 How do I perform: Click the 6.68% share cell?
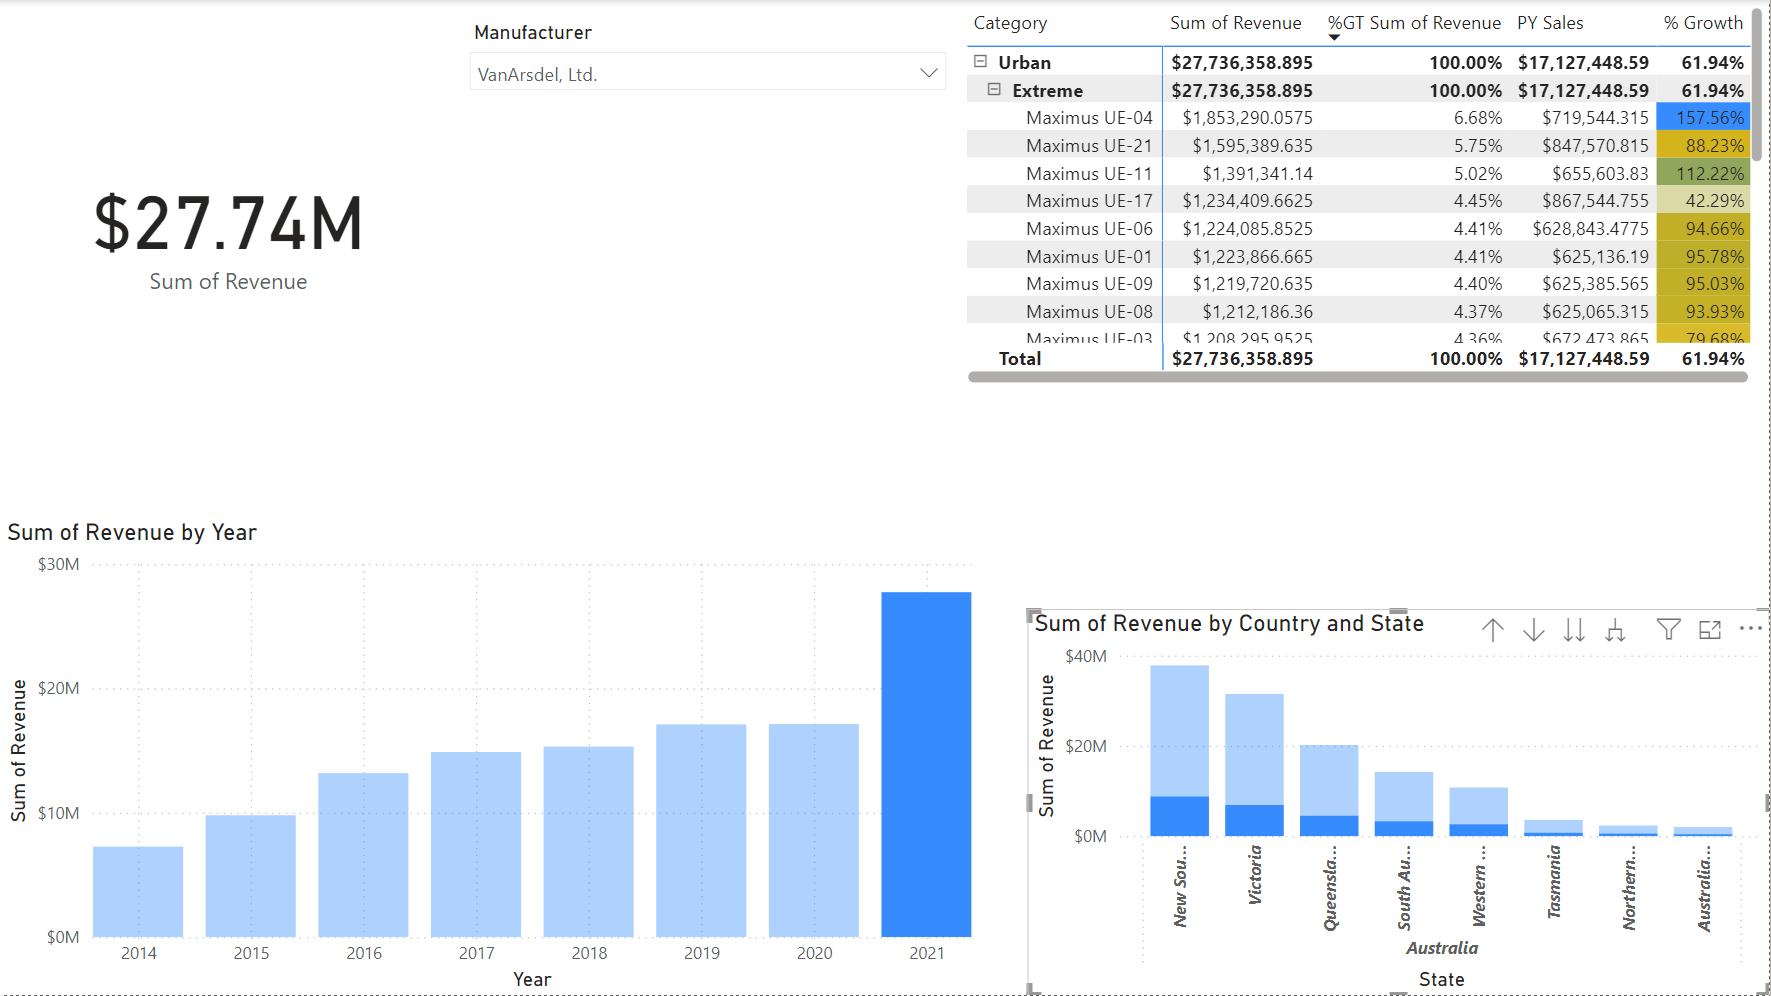tap(1478, 118)
